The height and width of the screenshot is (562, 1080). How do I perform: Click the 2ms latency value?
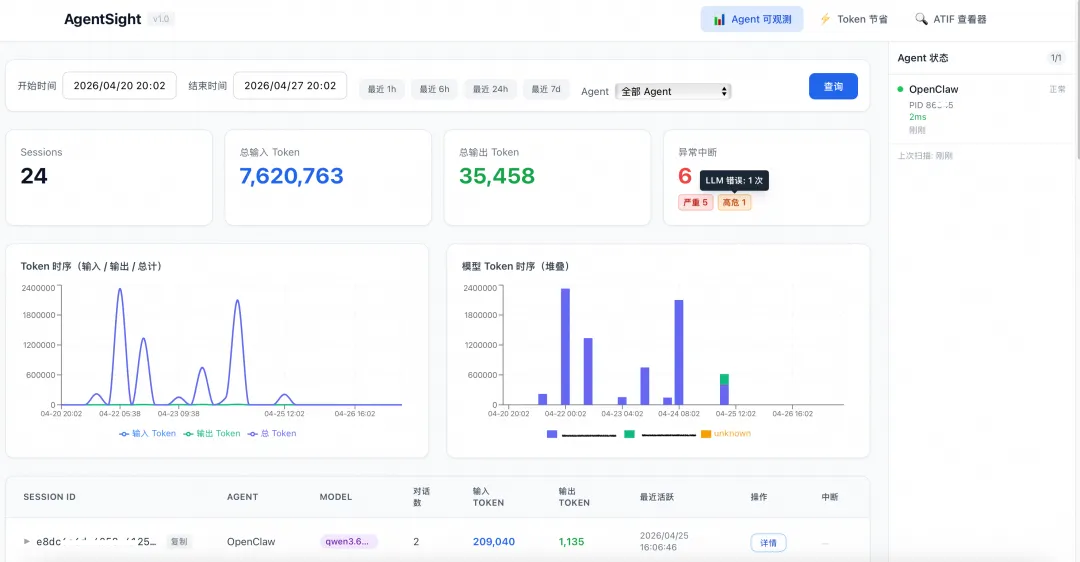(x=917, y=117)
